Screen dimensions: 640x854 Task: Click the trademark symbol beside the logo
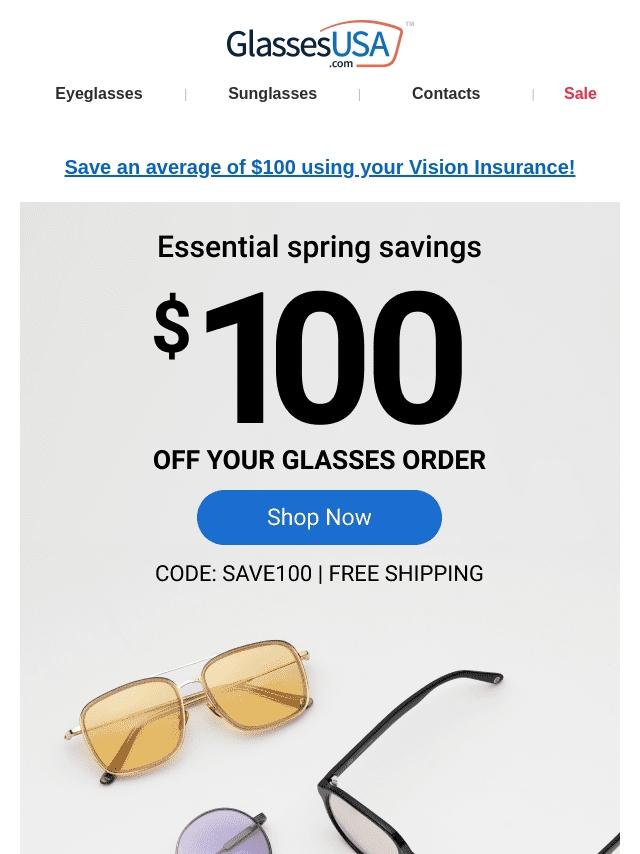point(410,24)
